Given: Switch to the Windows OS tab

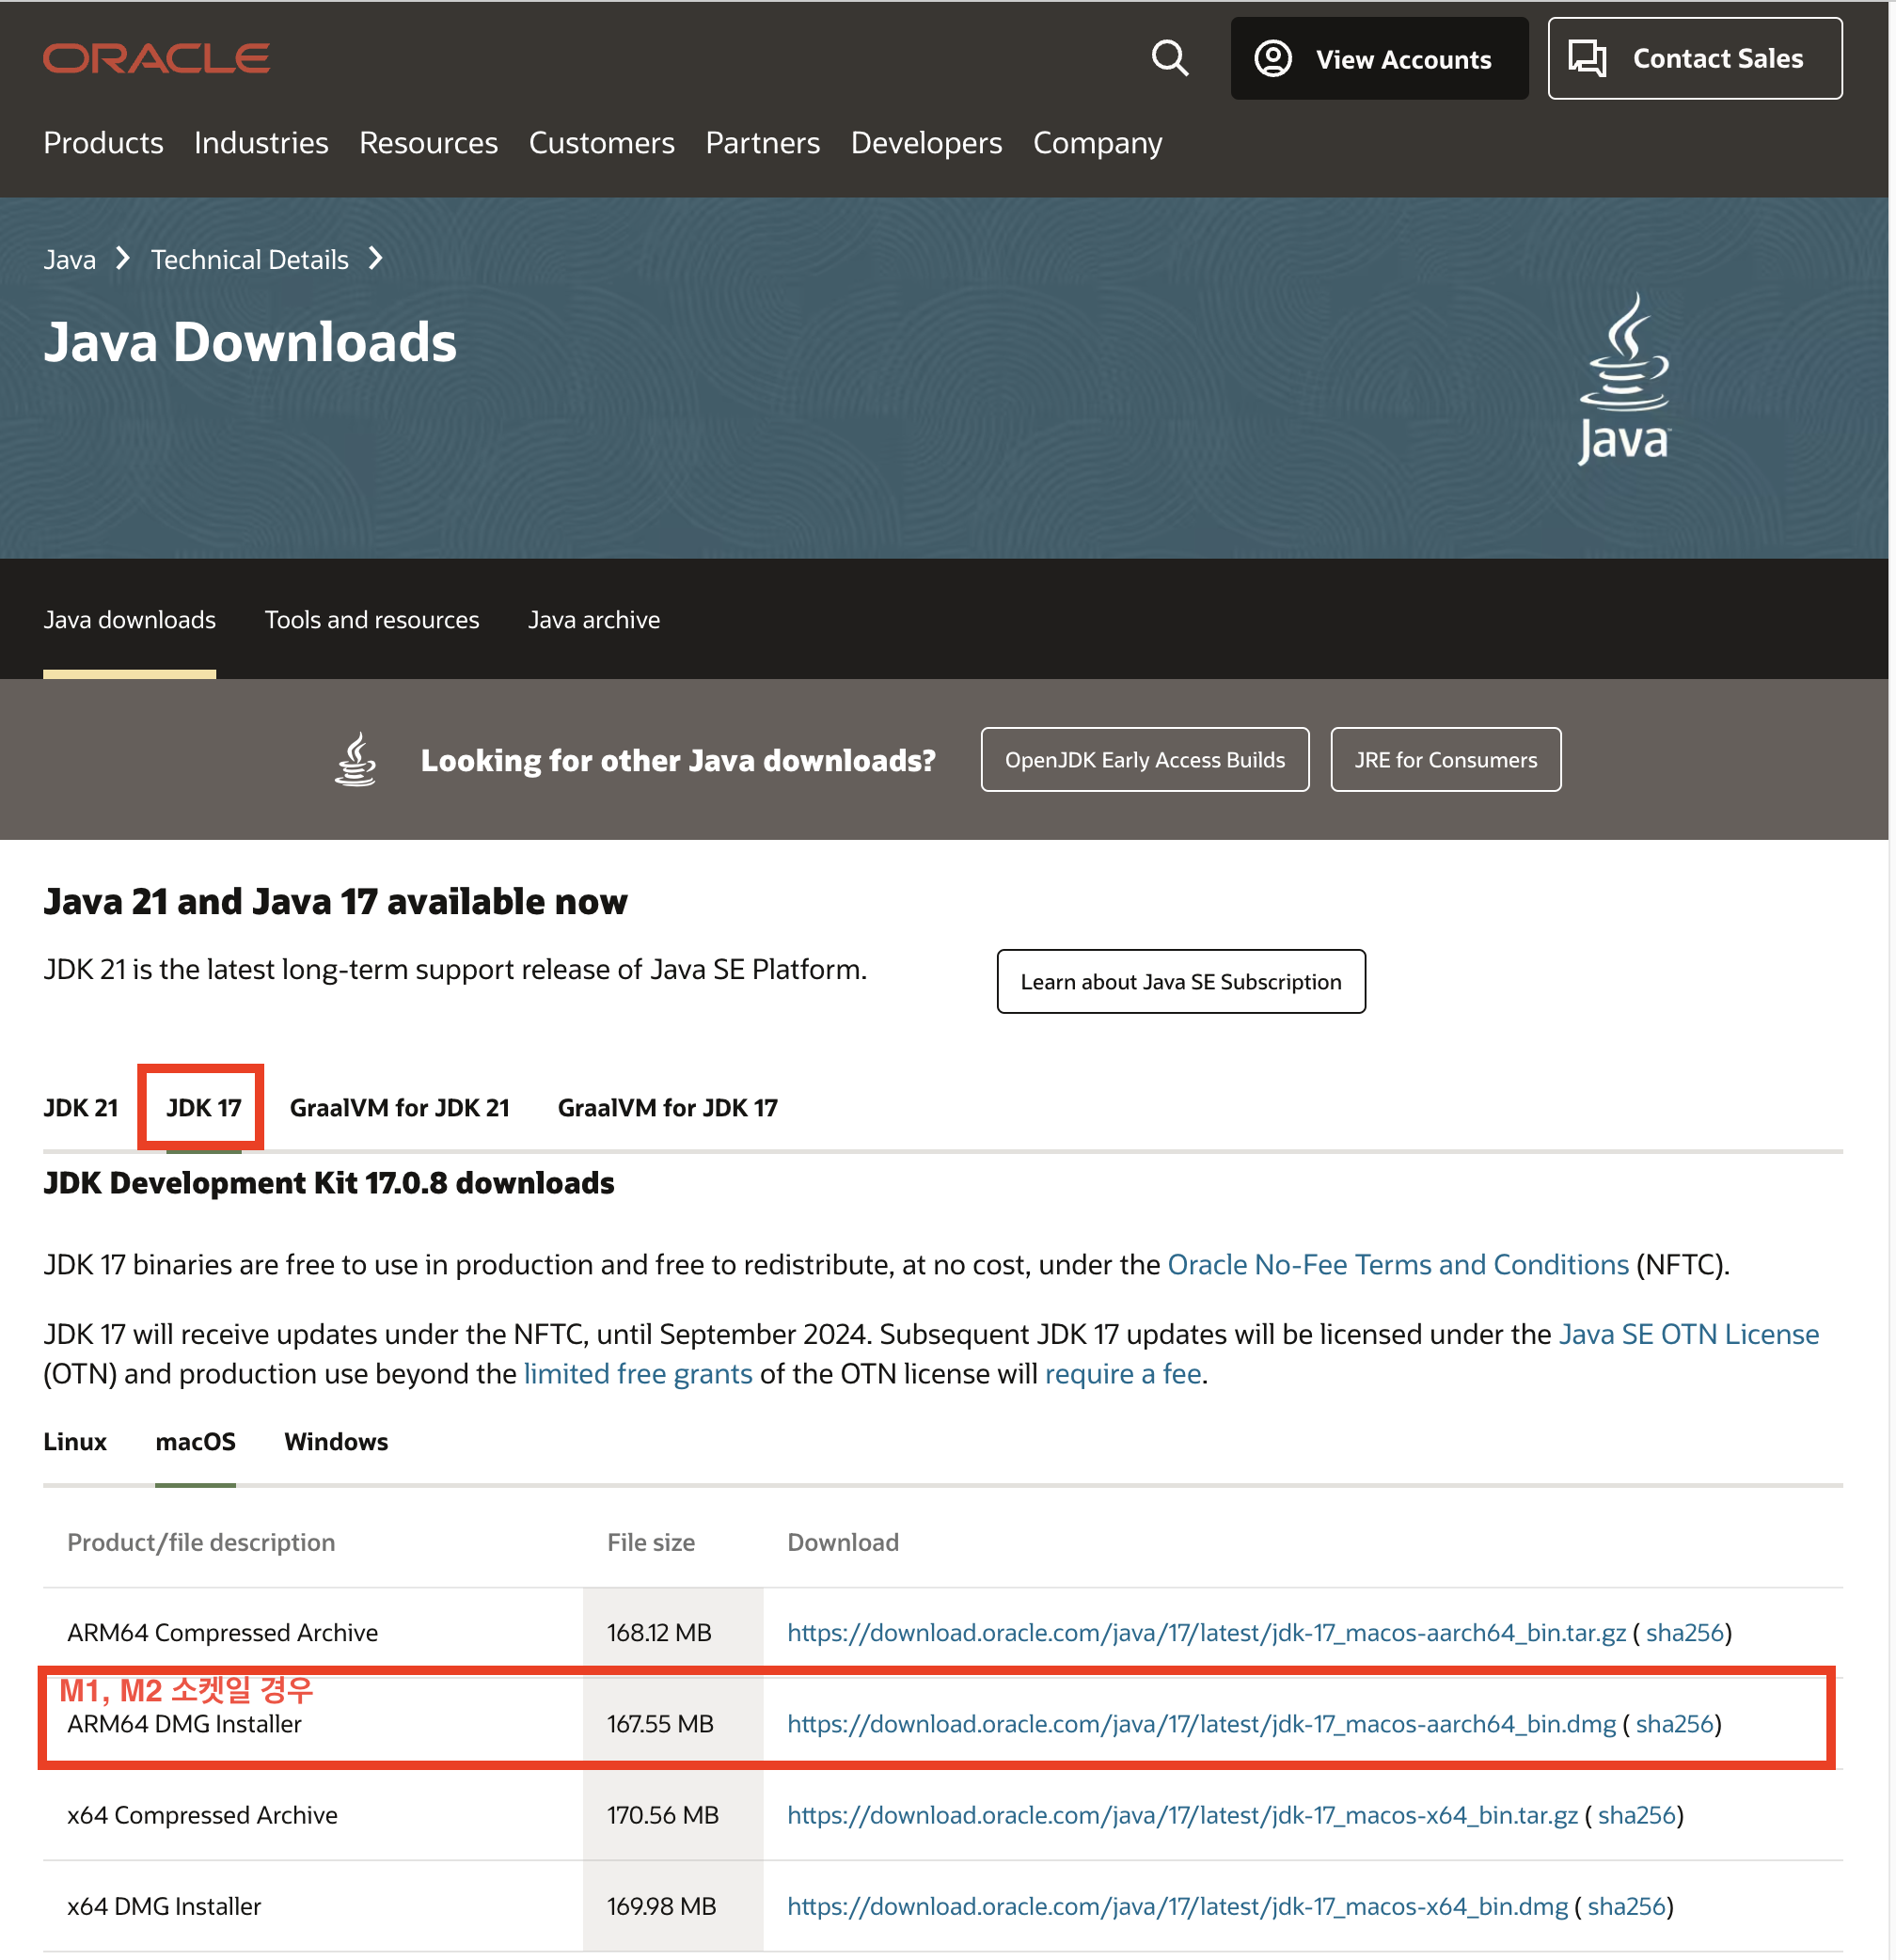Looking at the screenshot, I should pyautogui.click(x=336, y=1442).
